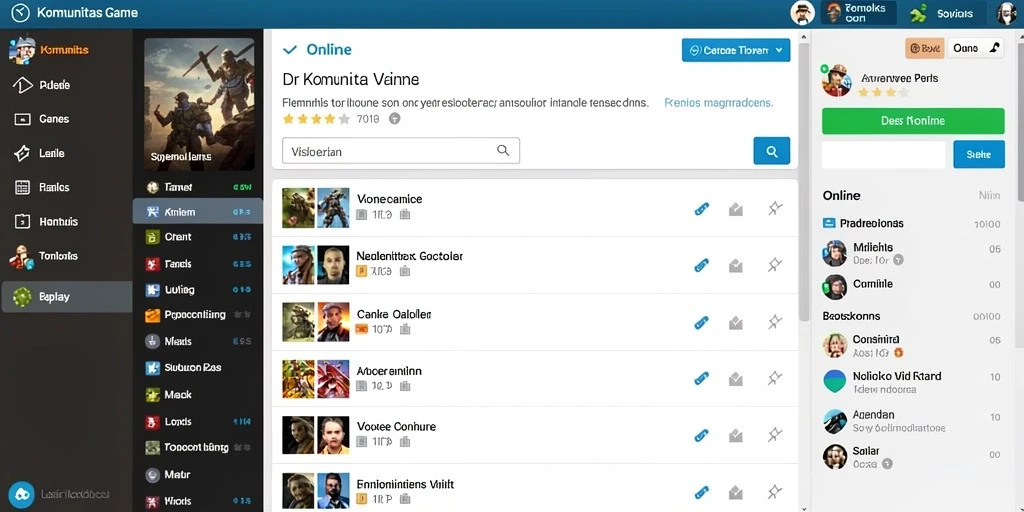The height and width of the screenshot is (512, 1024).
Task: Expand the Catcae Tionen dropdown
Action: (x=735, y=50)
